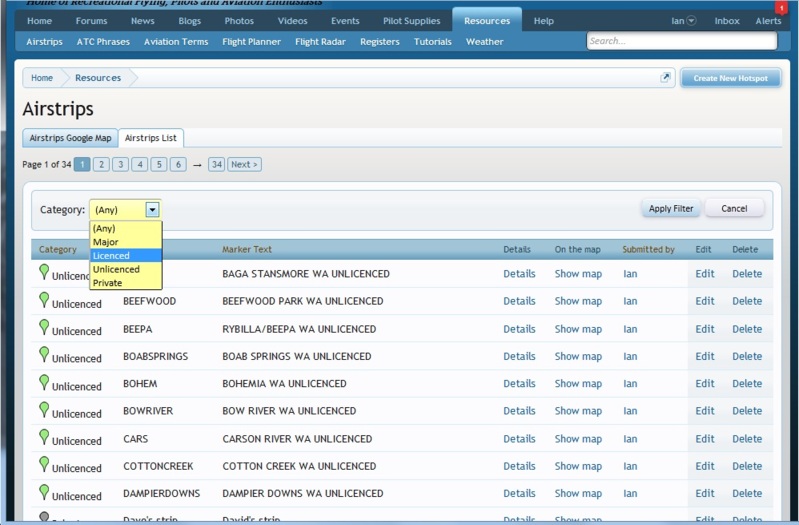Image resolution: width=799 pixels, height=525 pixels.
Task: Click Resources in the breadcrumb
Action: tap(98, 77)
